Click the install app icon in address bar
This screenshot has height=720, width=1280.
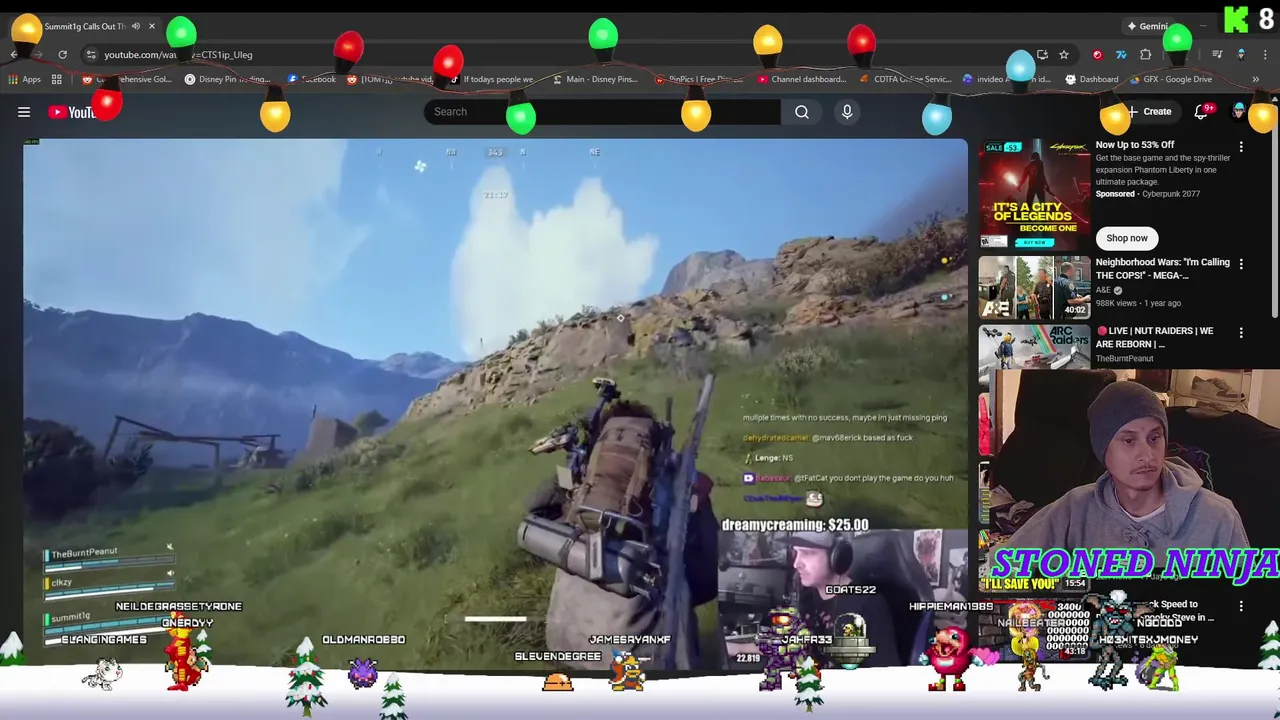(1042, 55)
